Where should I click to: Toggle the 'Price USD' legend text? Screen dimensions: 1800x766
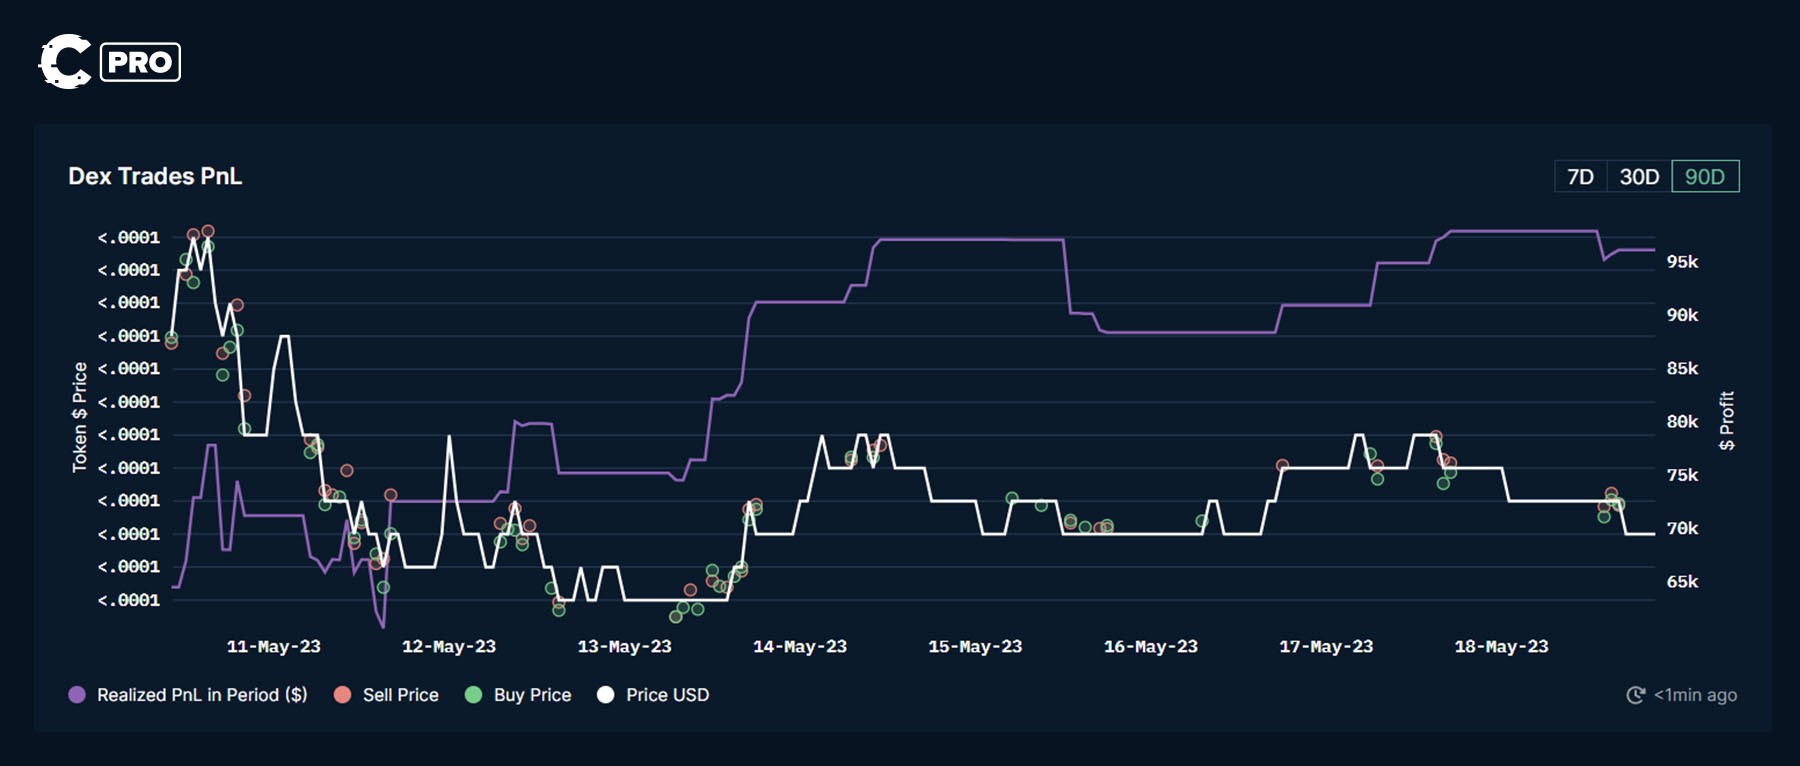pyautogui.click(x=667, y=695)
